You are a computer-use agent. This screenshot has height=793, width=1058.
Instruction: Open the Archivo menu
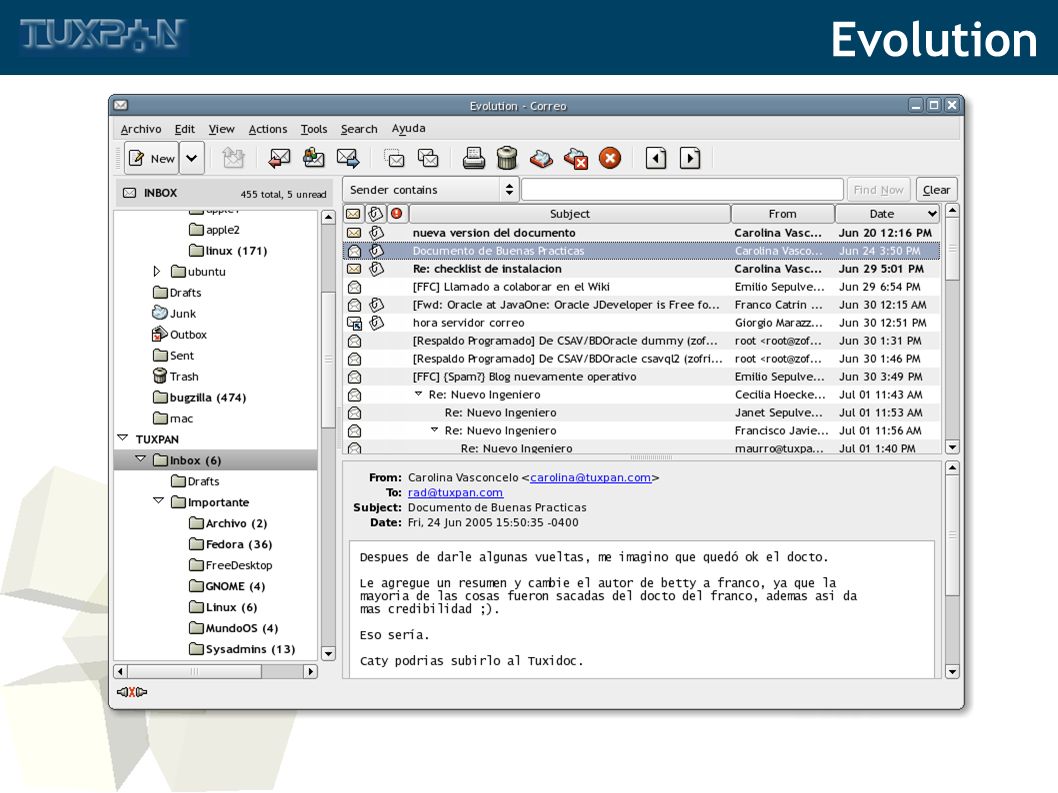point(141,129)
